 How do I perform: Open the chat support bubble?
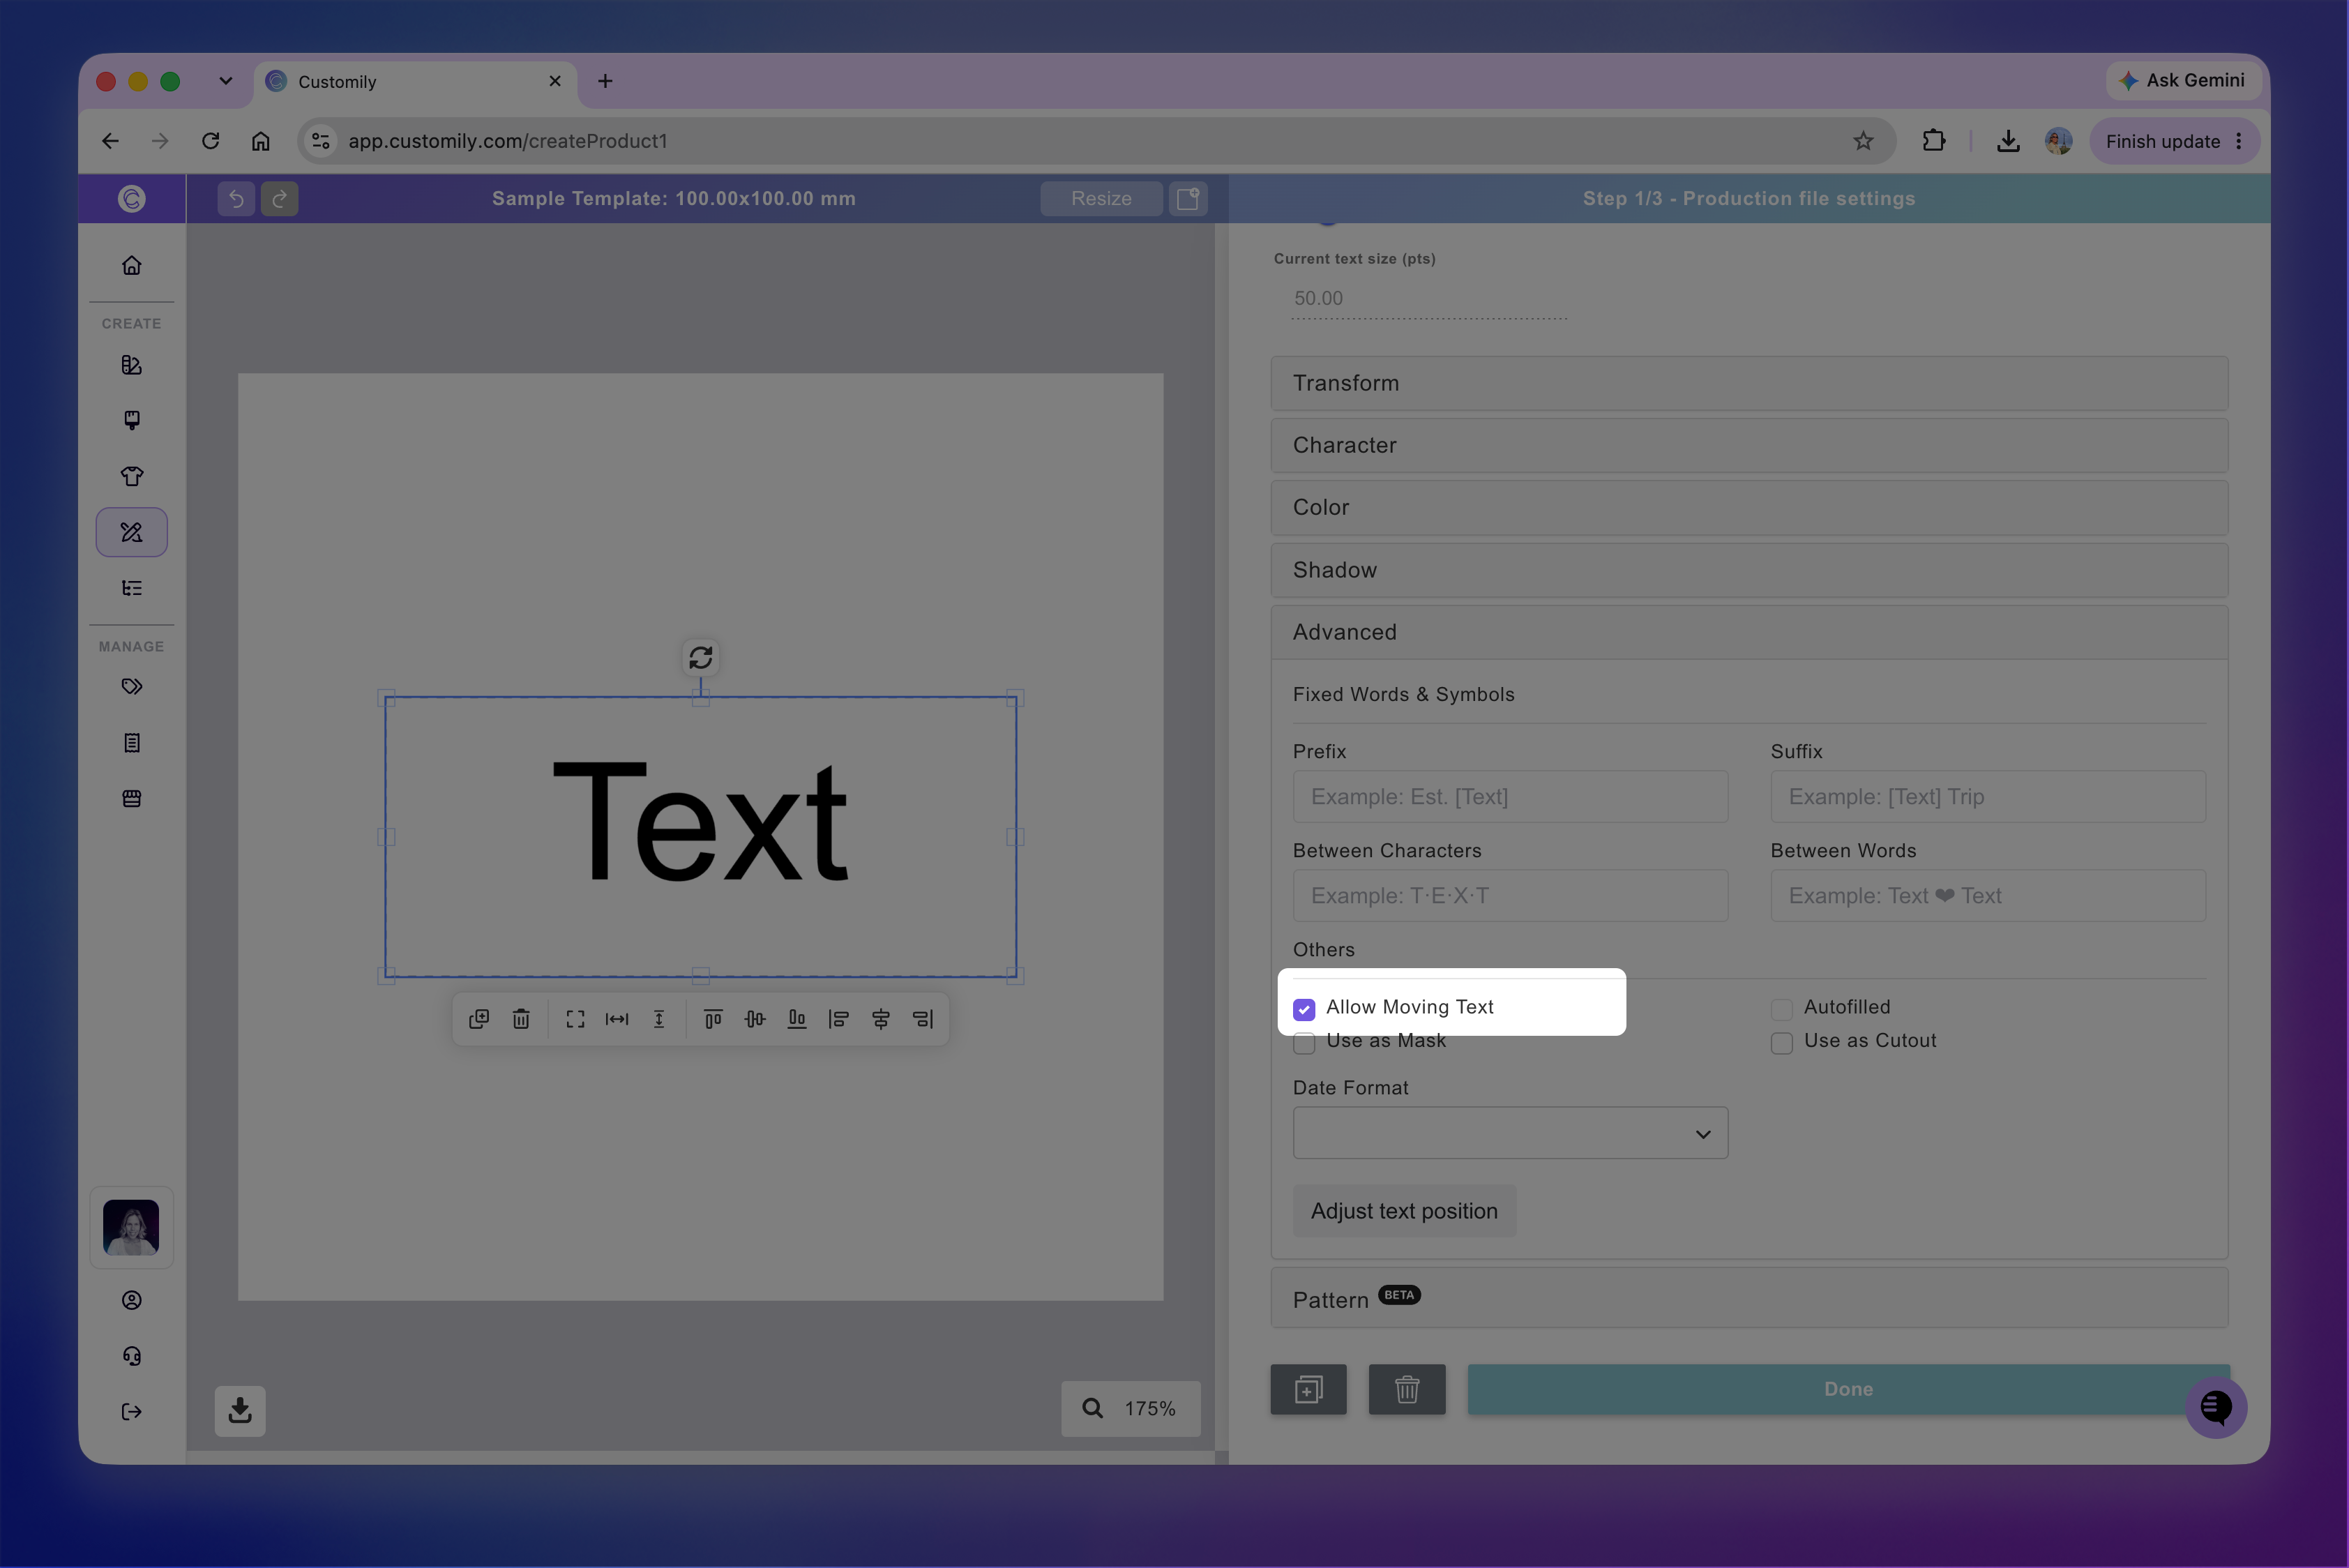click(2216, 1407)
